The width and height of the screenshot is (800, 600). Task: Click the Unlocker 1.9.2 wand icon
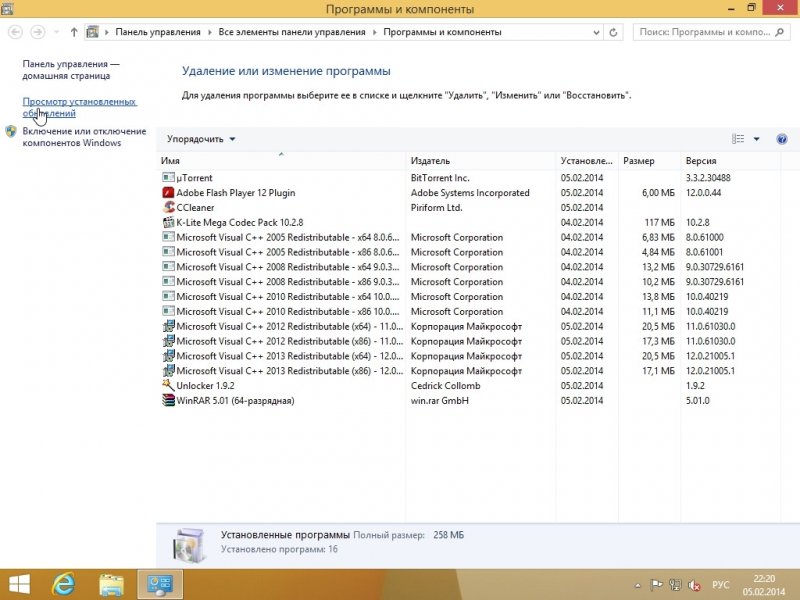168,385
